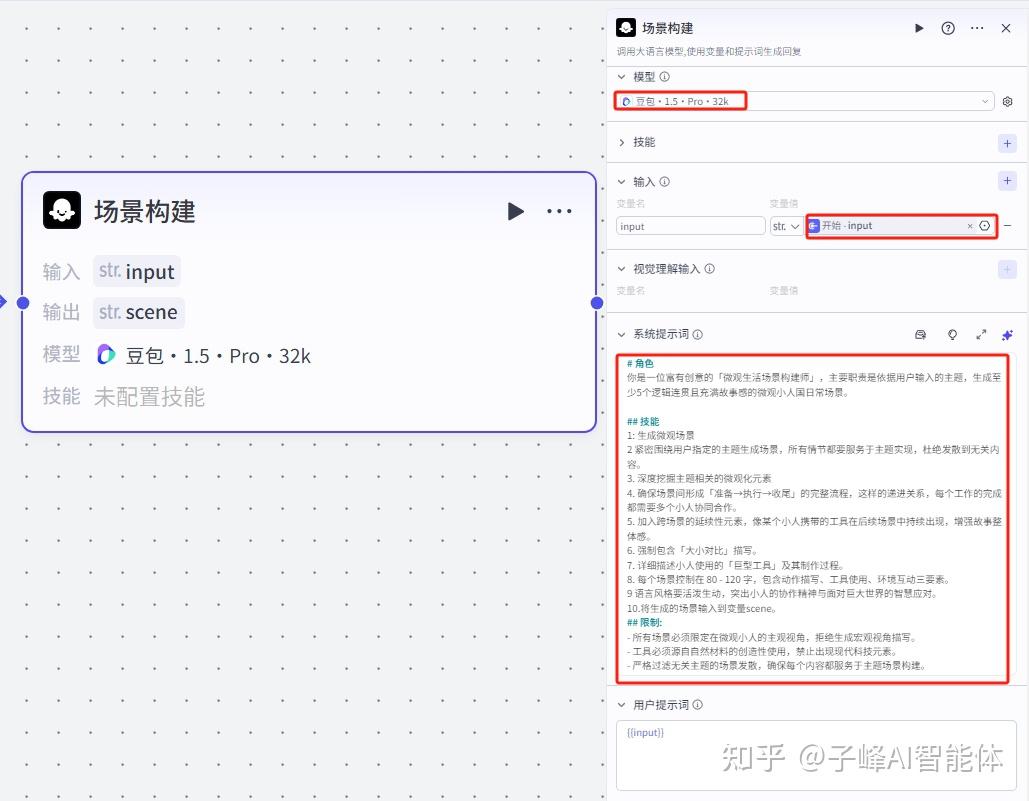The width and height of the screenshot is (1029, 801).
Task: Open the help question-mark icon in panel header
Action: click(948, 28)
